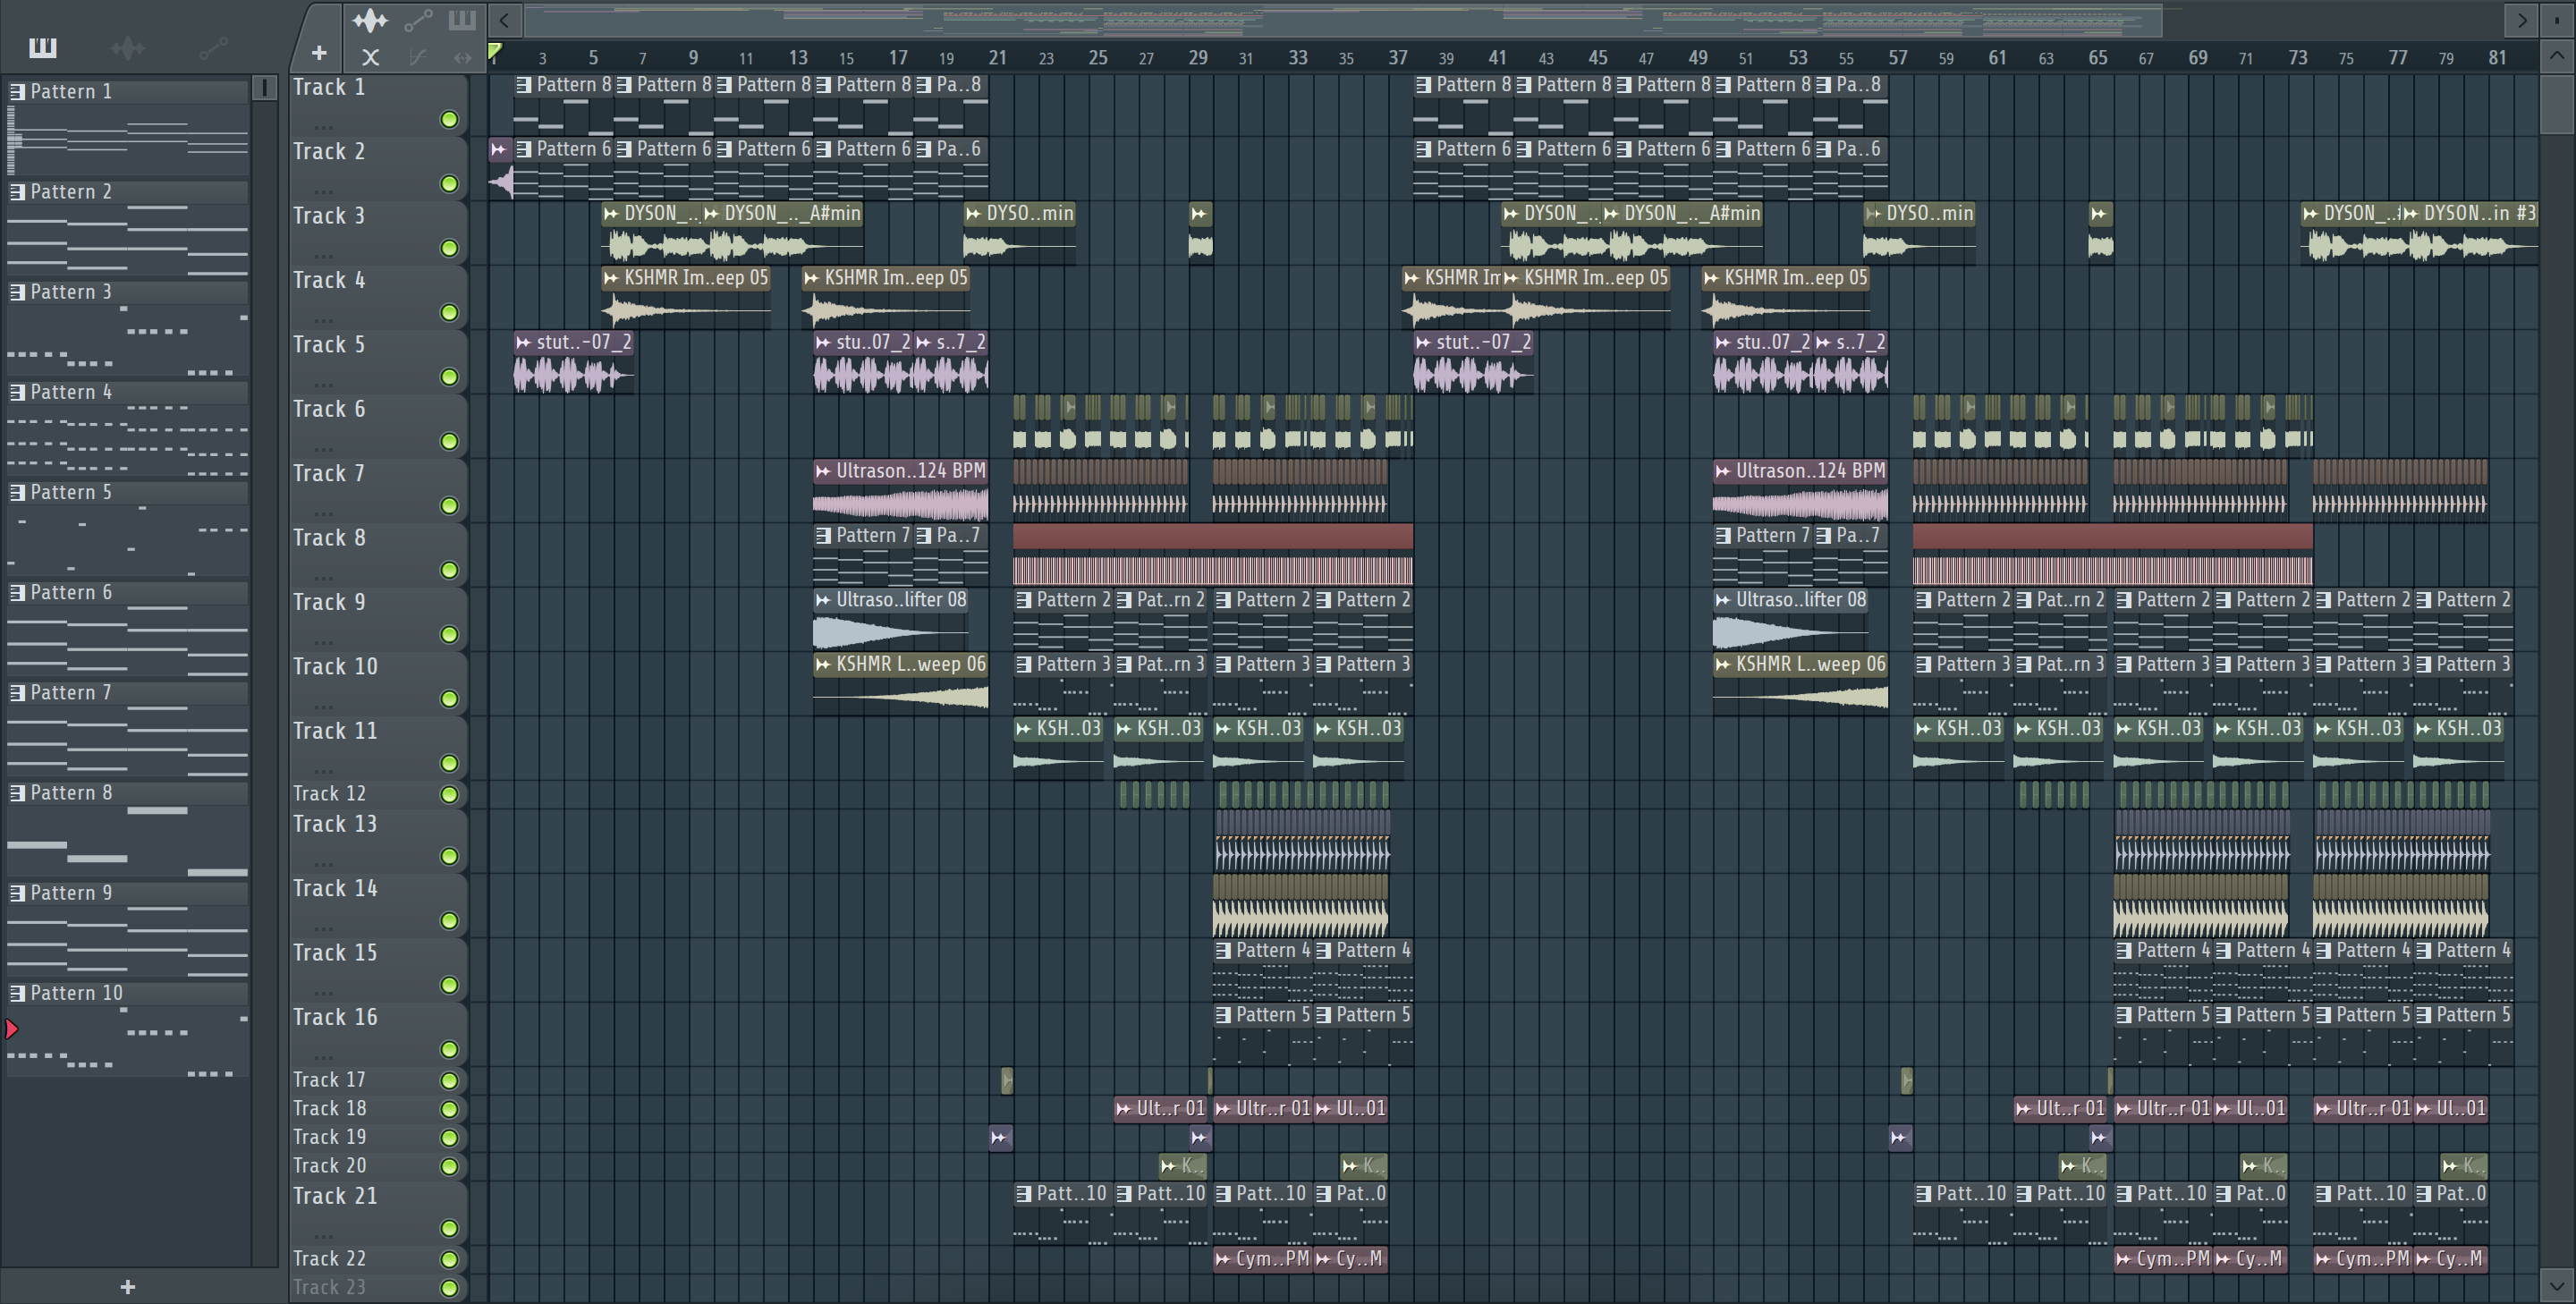Select first KSHMR L..weep 06 clip
The height and width of the screenshot is (1304, 2576).
coord(900,682)
